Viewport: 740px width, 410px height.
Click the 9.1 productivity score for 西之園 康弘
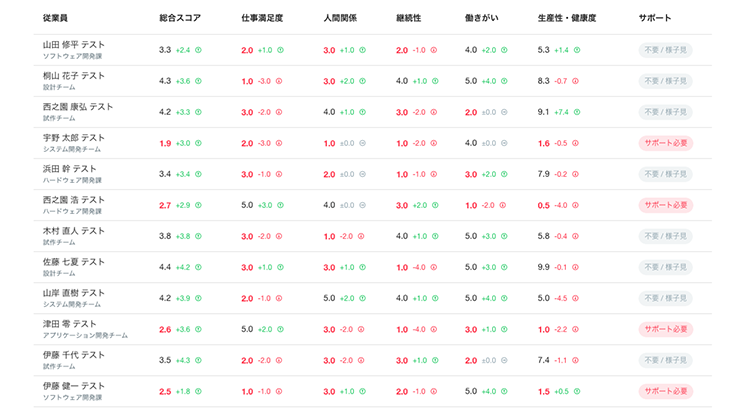[x=543, y=112]
